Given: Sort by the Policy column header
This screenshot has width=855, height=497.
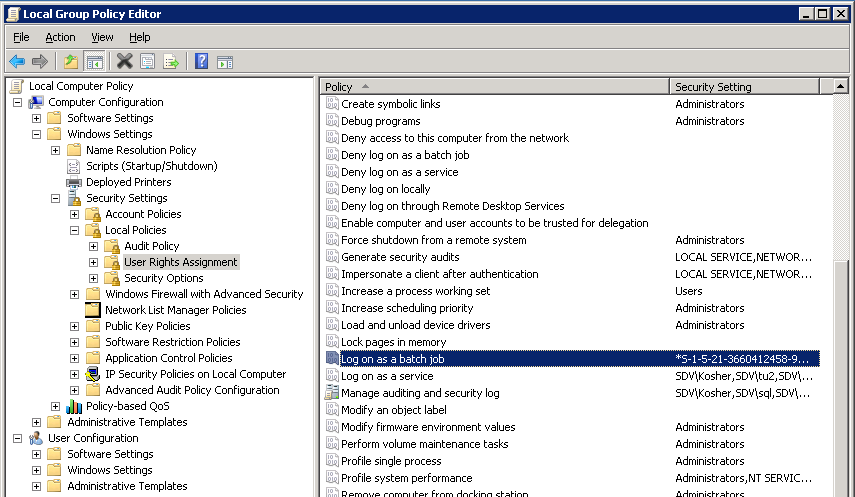Looking at the screenshot, I should tap(494, 87).
